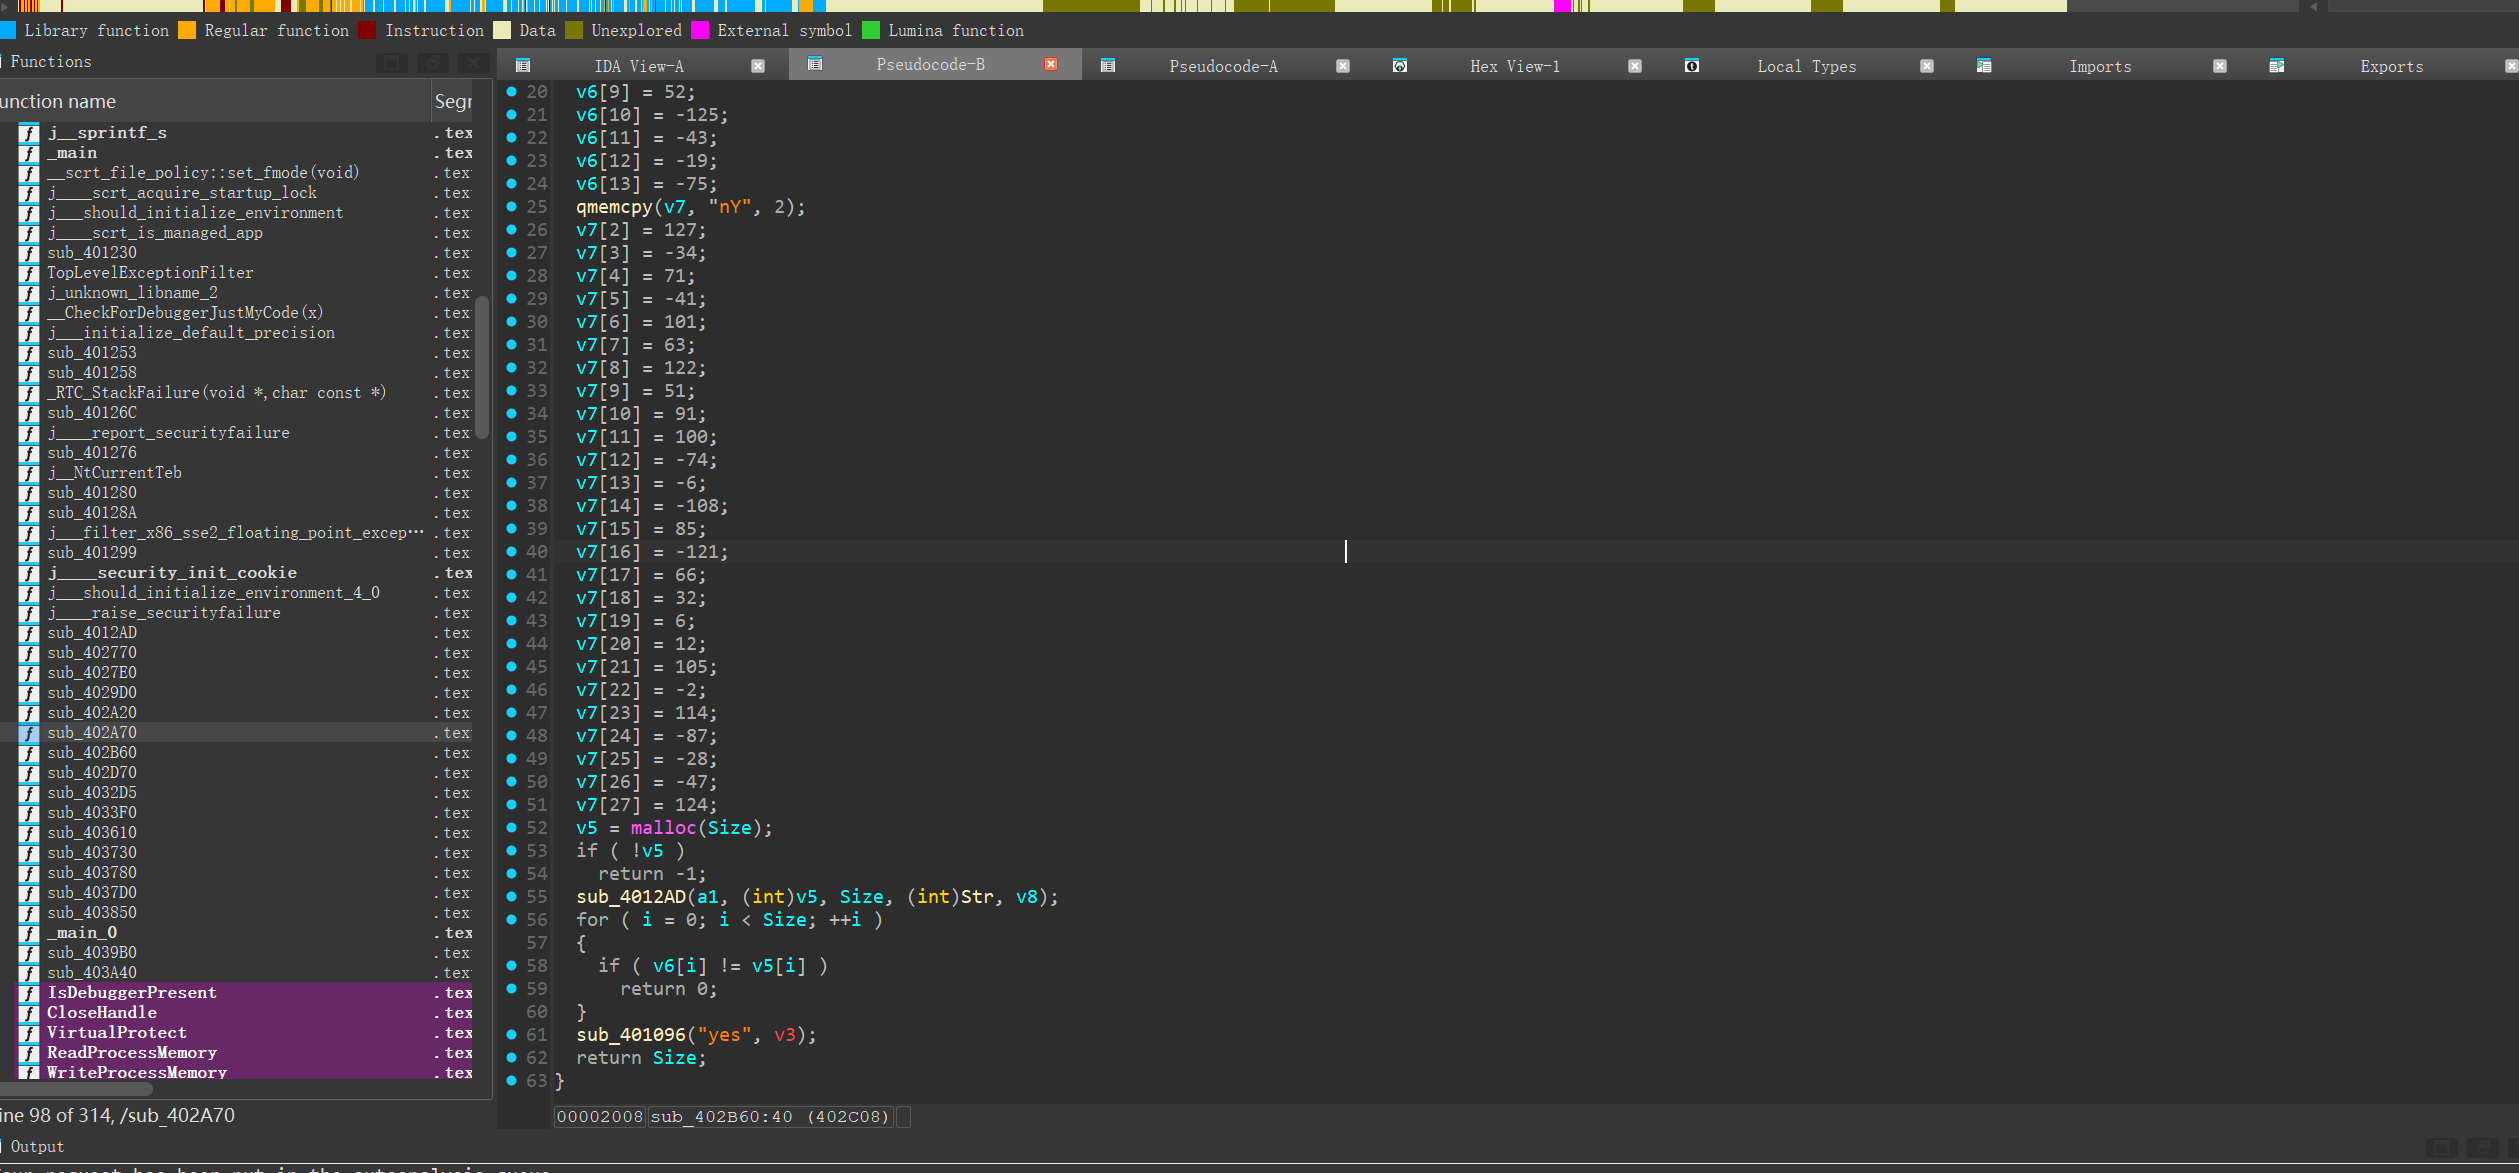The height and width of the screenshot is (1173, 2519).
Task: Click the navigation band left arrow
Action: tap(2314, 6)
